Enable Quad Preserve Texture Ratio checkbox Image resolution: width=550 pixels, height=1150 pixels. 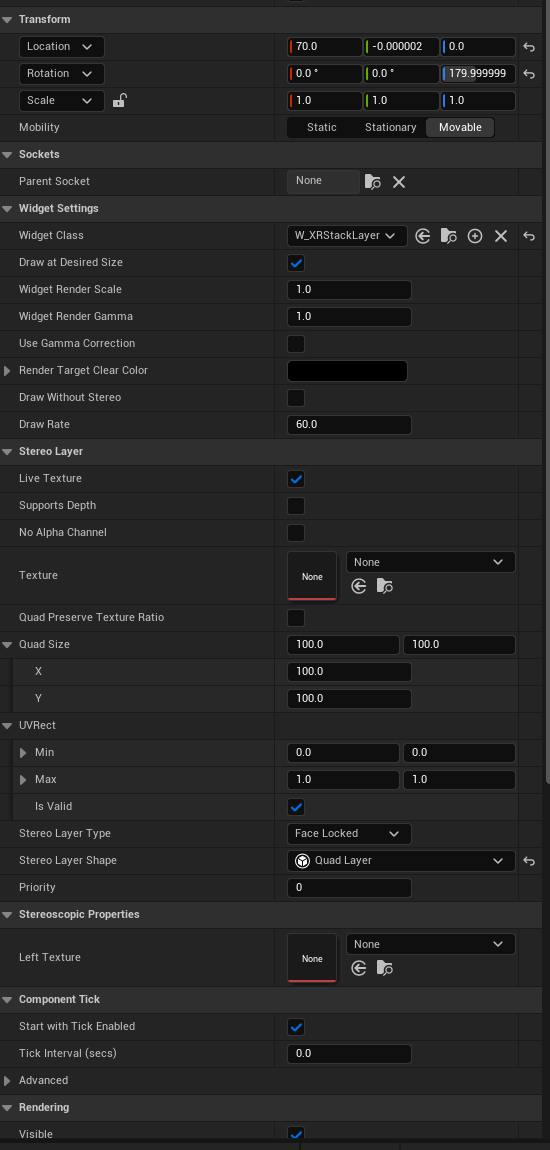(x=296, y=618)
